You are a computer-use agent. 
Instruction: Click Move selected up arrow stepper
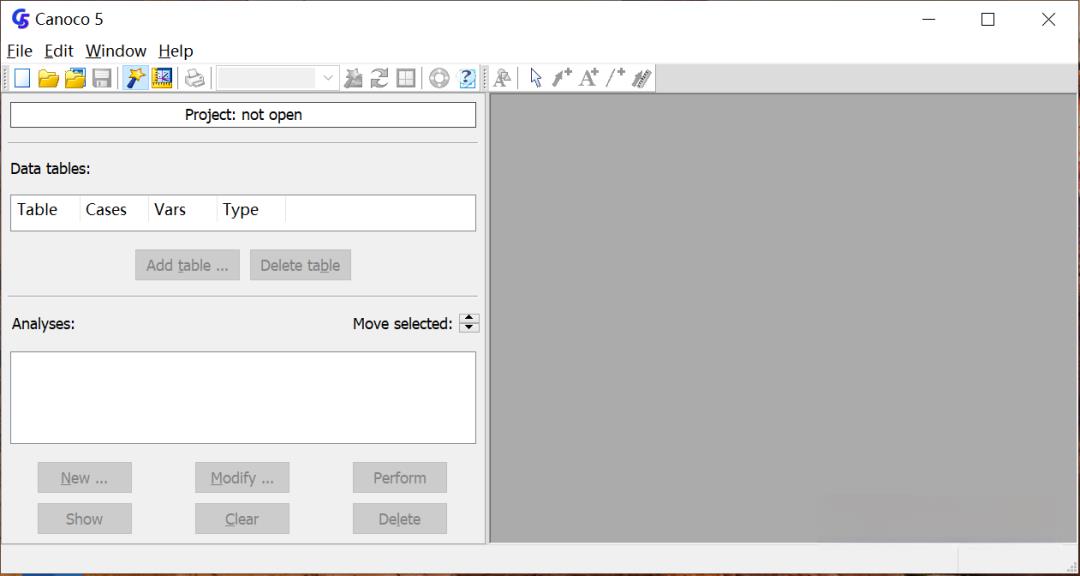(469, 318)
